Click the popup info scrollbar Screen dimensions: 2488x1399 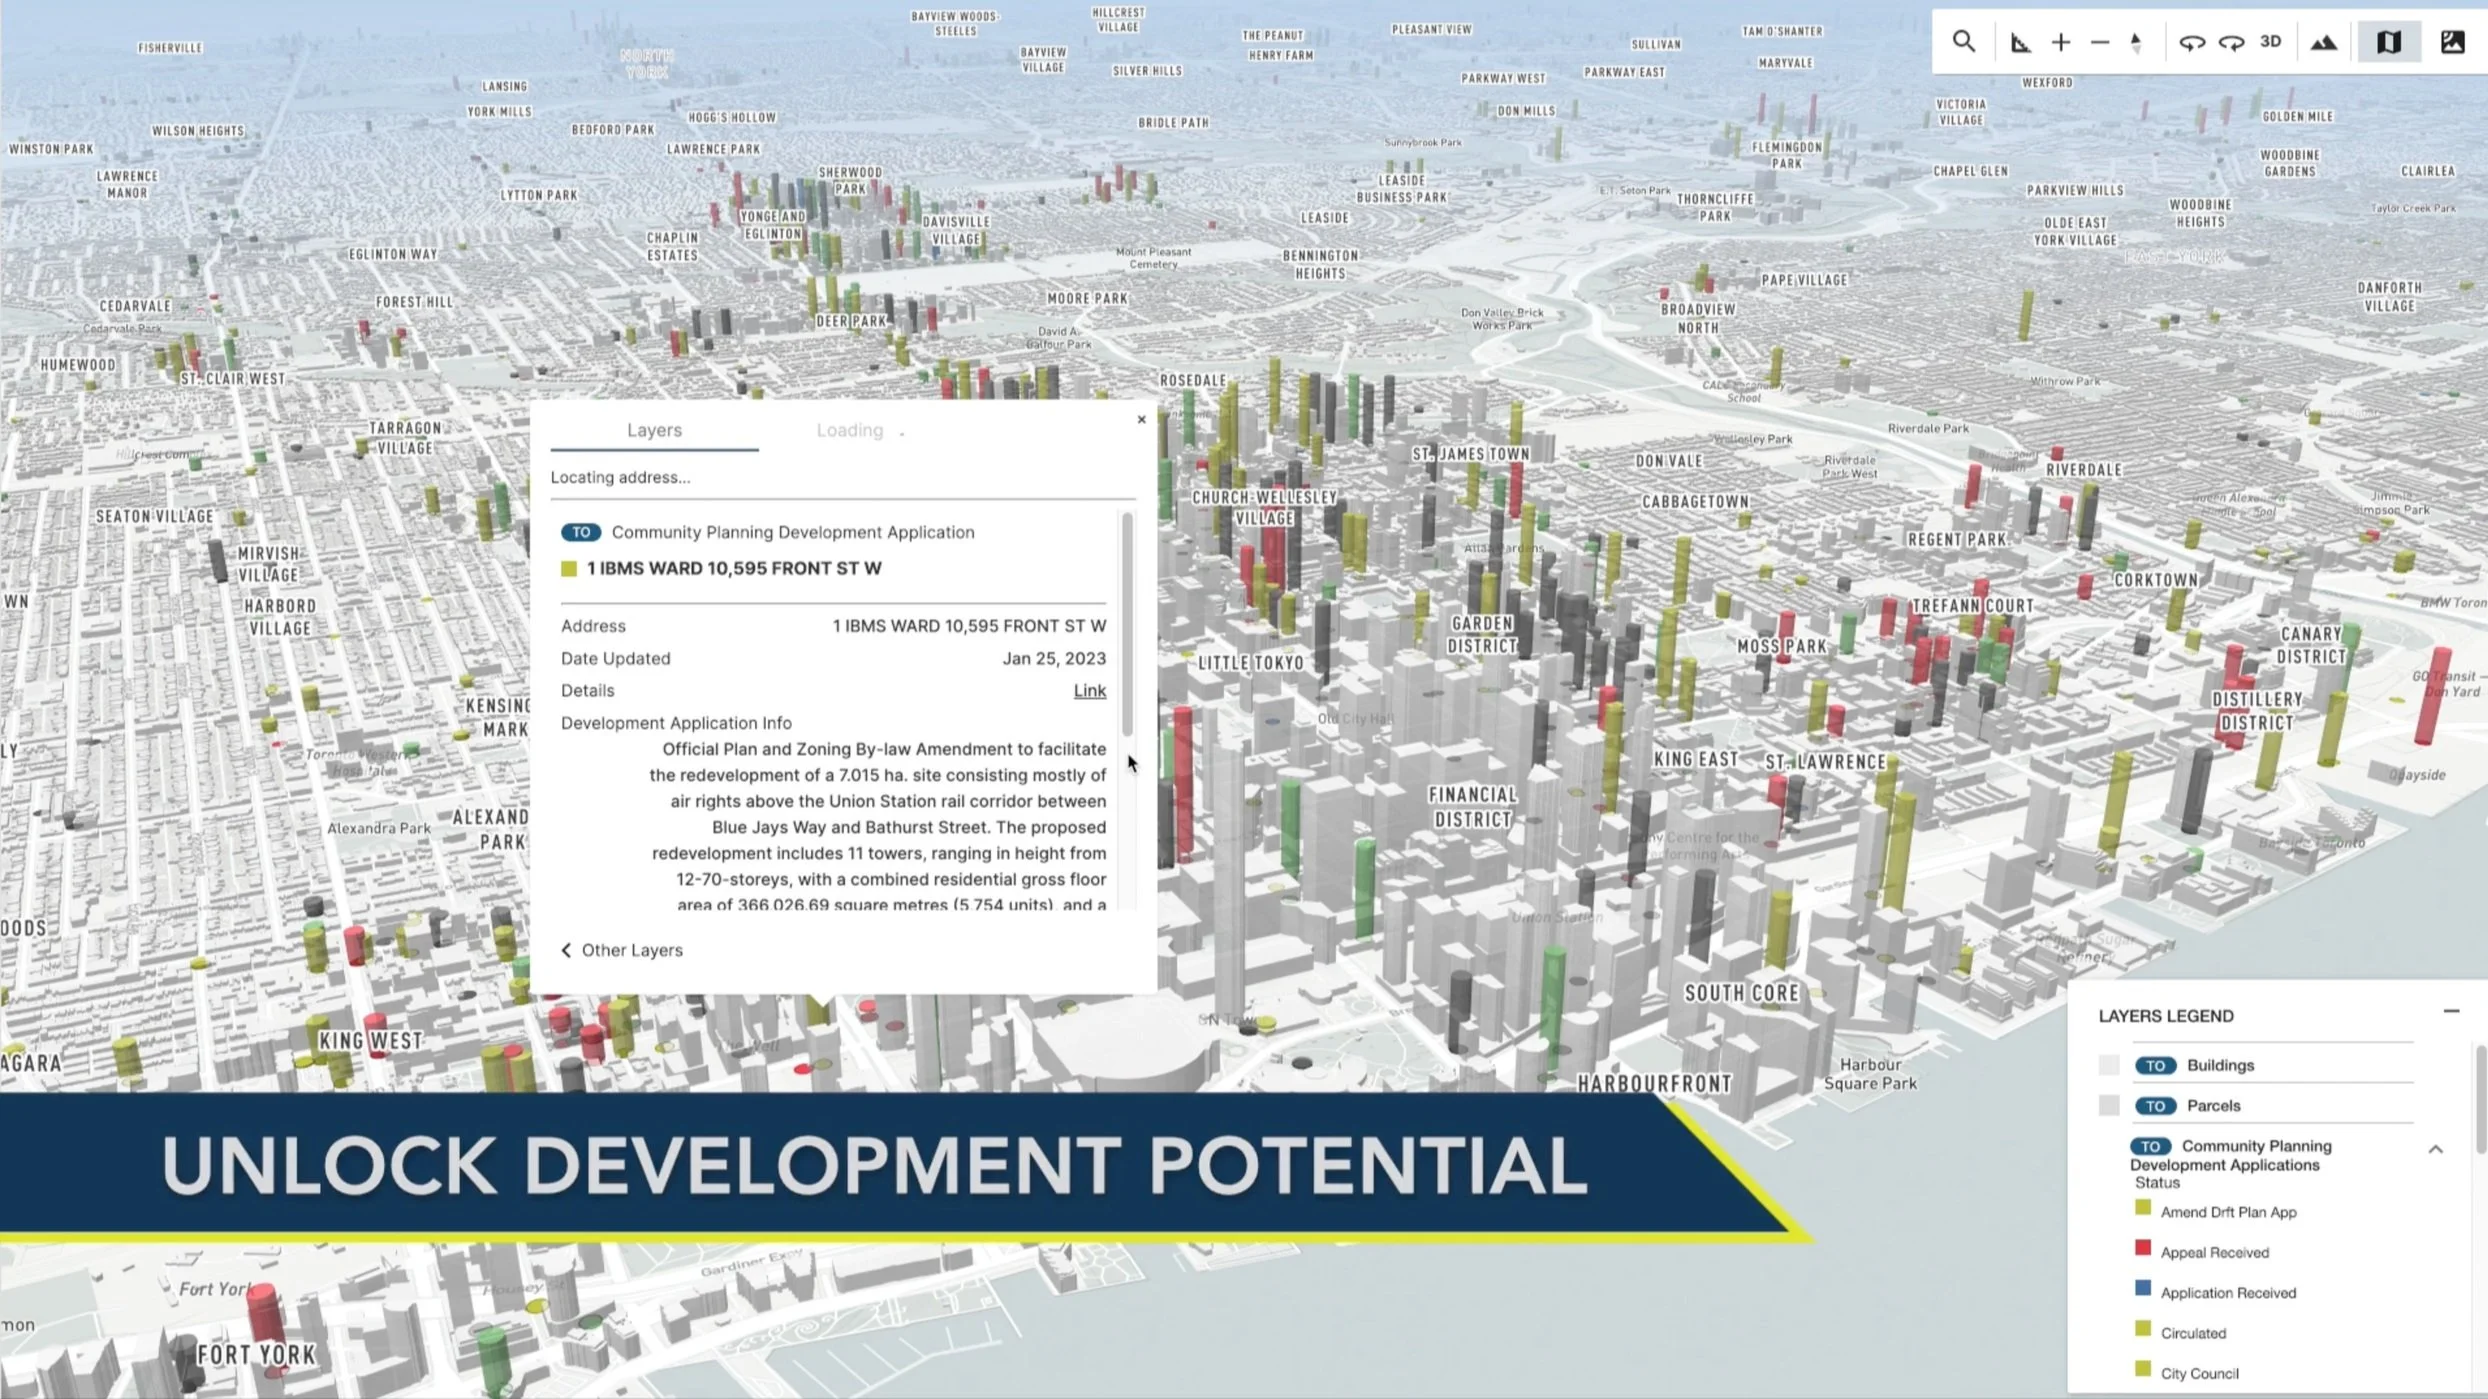point(1127,625)
